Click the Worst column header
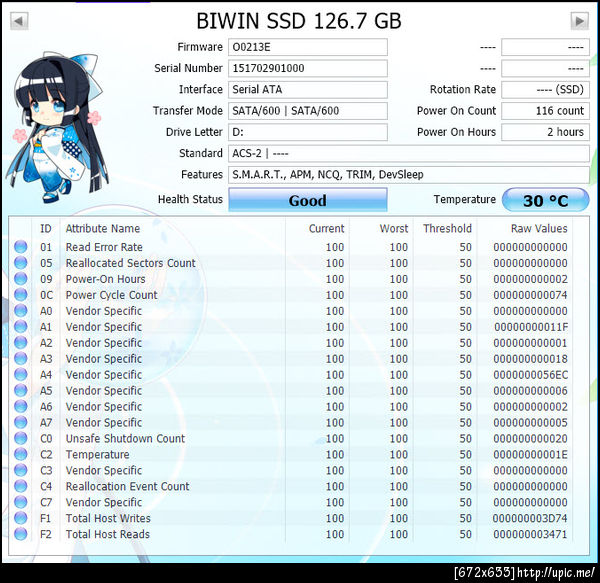 click(x=394, y=228)
